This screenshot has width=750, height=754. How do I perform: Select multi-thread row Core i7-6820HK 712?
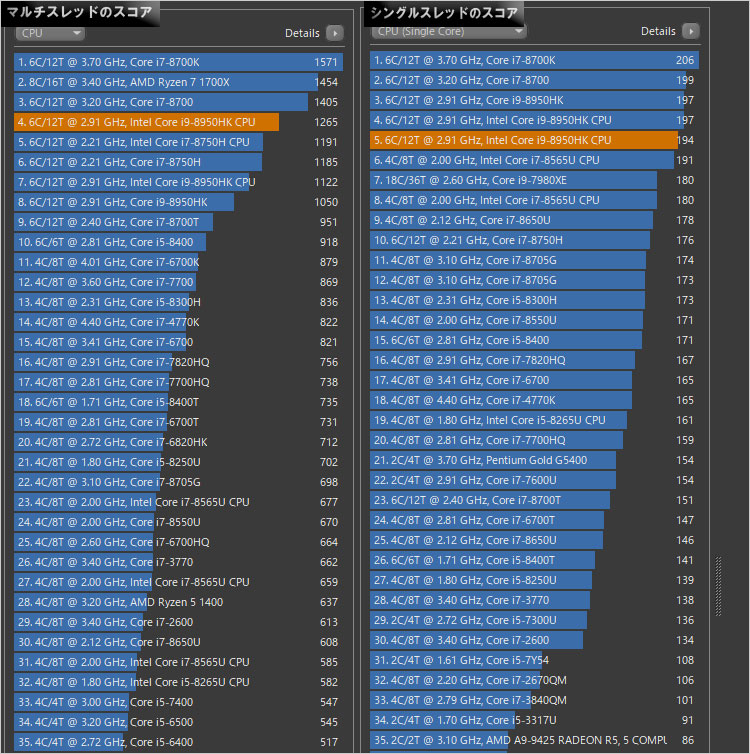click(x=178, y=442)
